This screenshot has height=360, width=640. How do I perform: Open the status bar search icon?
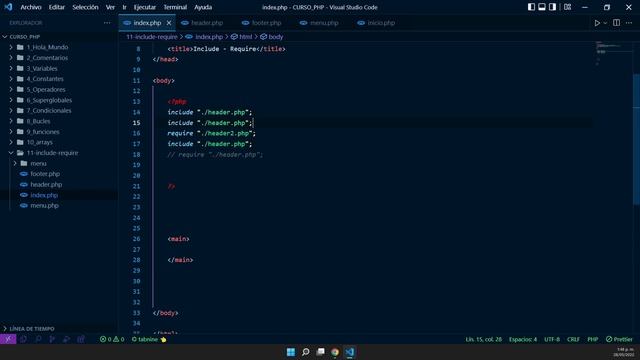click(38, 339)
